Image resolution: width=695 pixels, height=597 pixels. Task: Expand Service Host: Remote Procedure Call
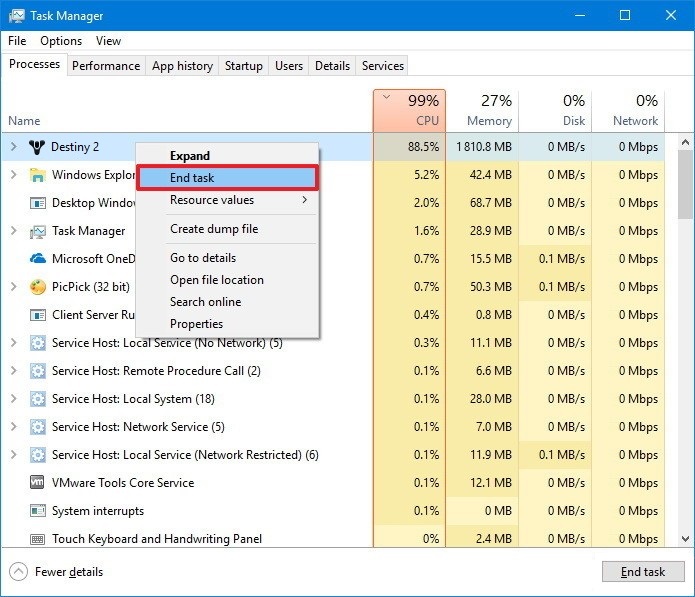(x=13, y=371)
